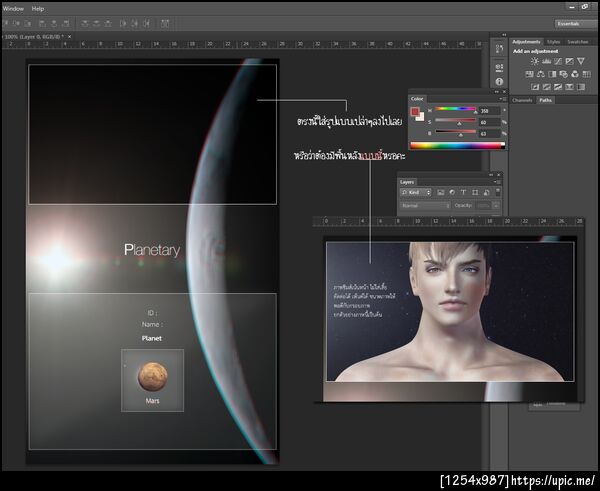Click Distribute right edges button
Screen dimensions: 600x491
[146, 24]
